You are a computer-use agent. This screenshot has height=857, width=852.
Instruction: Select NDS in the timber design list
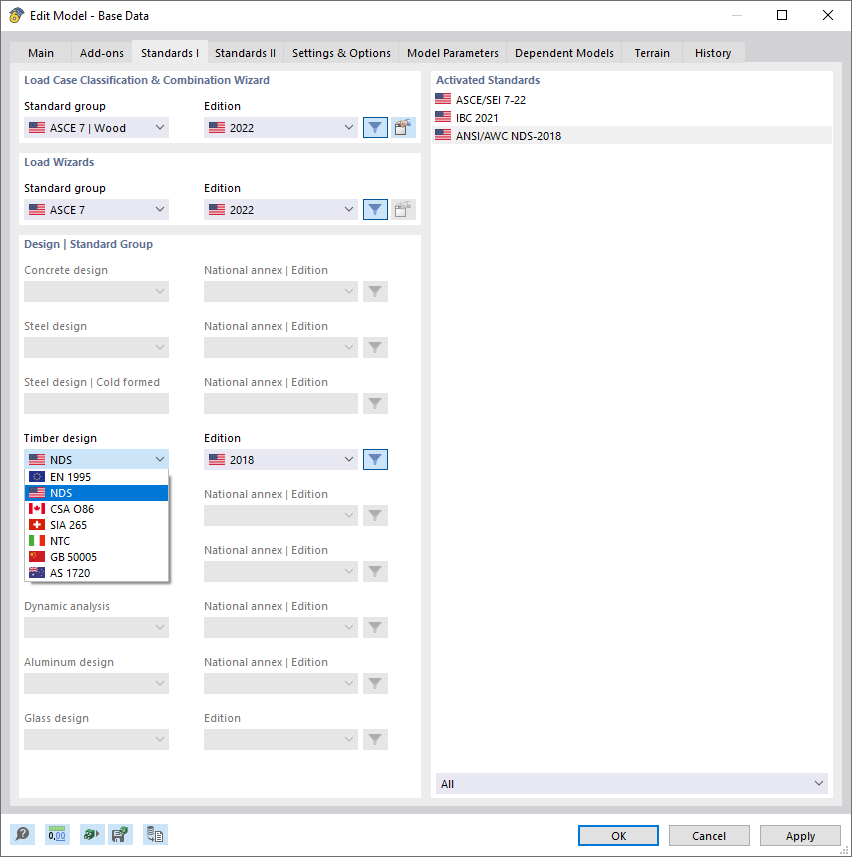point(97,493)
